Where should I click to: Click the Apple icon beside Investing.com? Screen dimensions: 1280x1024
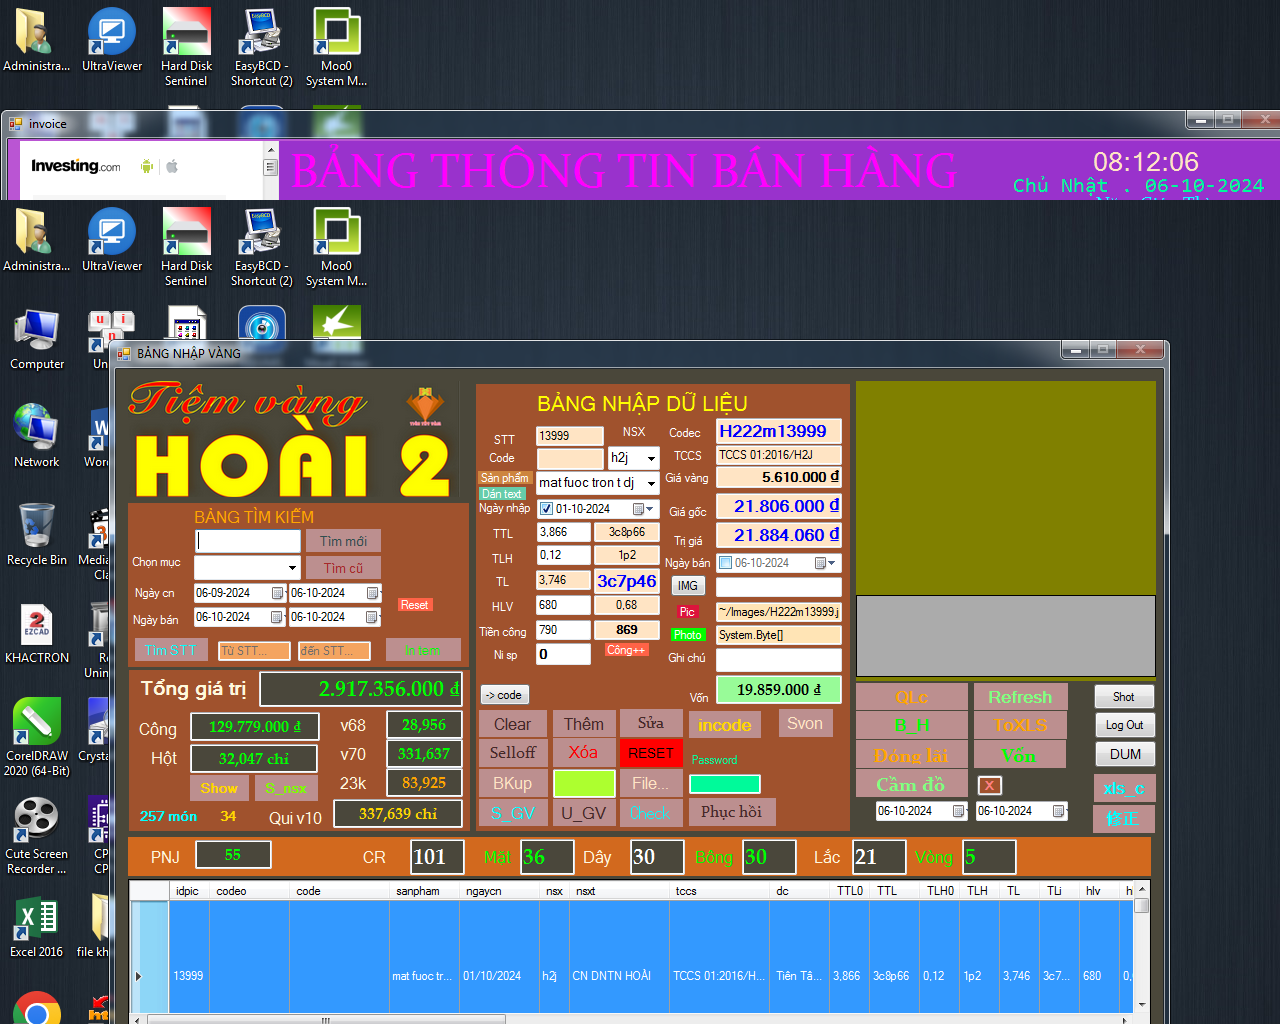click(x=172, y=166)
